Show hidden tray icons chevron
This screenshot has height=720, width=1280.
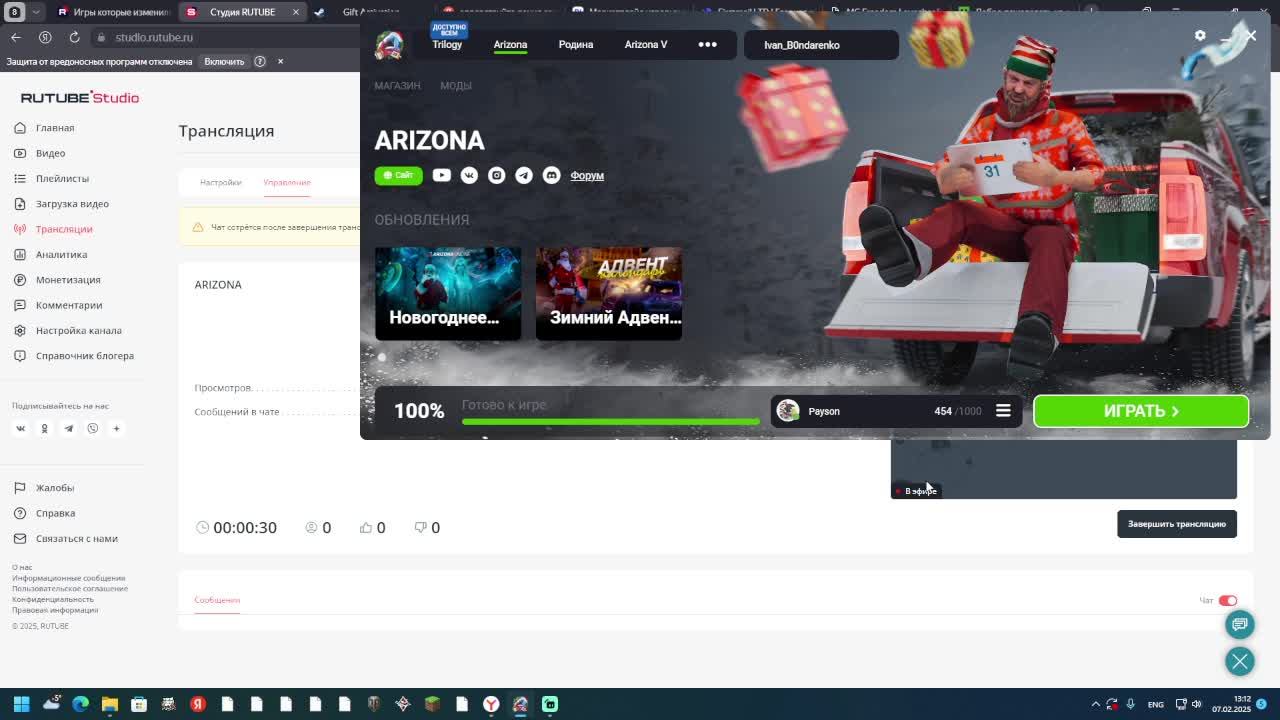(x=1096, y=704)
